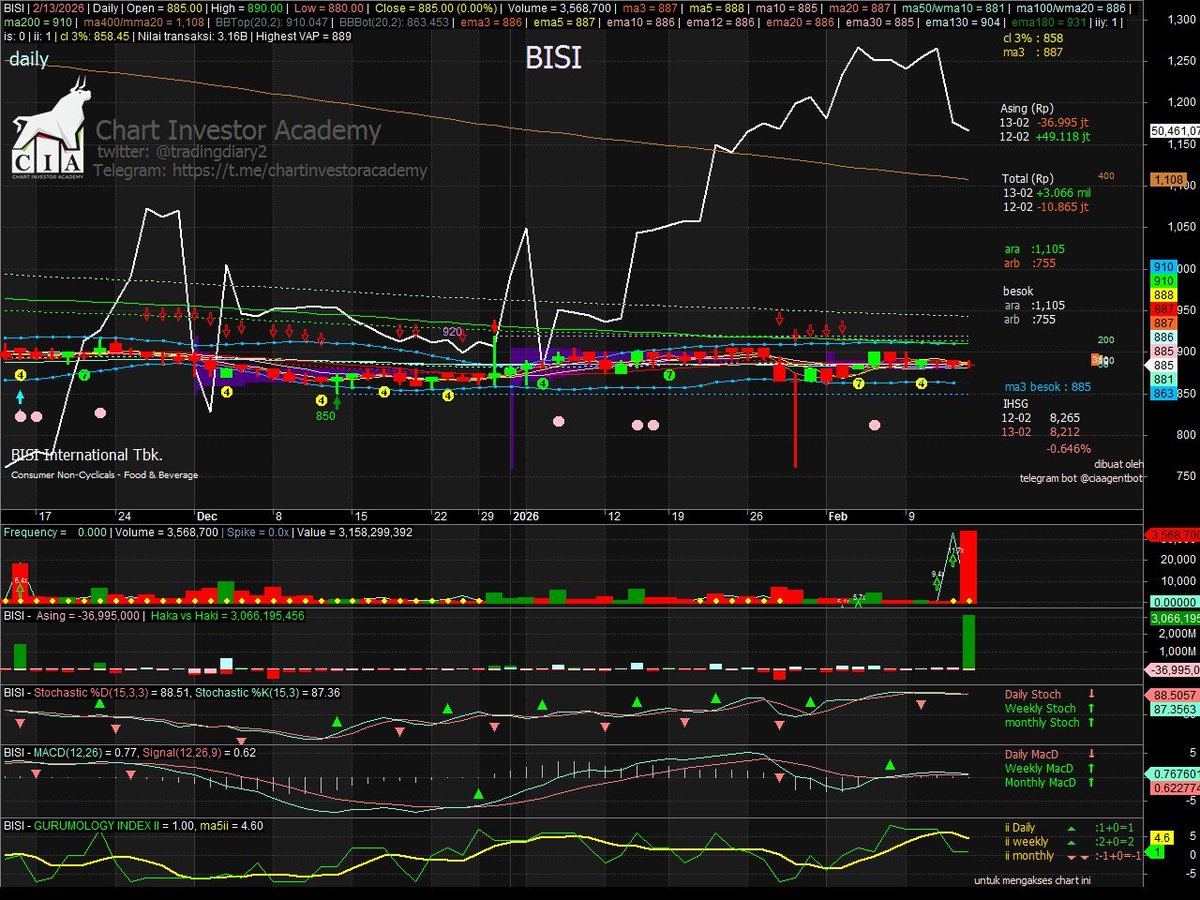Image resolution: width=1200 pixels, height=900 pixels.
Task: Click the up arrow beside Weekly MacD
Action: click(x=1091, y=768)
